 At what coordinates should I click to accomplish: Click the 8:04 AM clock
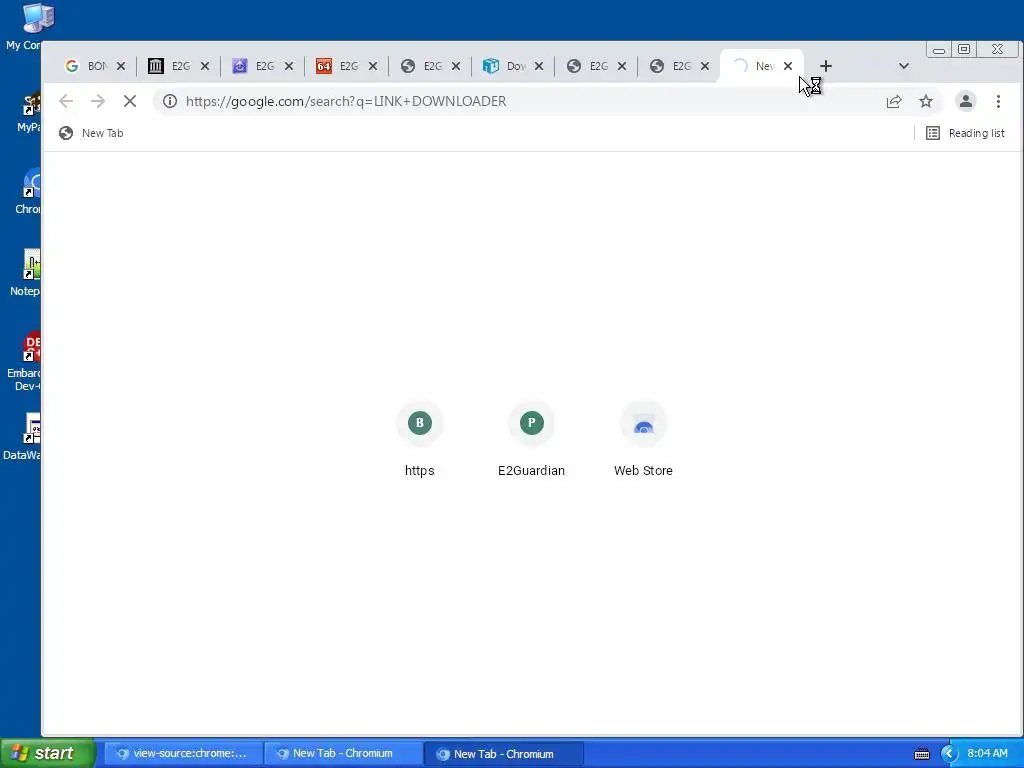coord(987,754)
